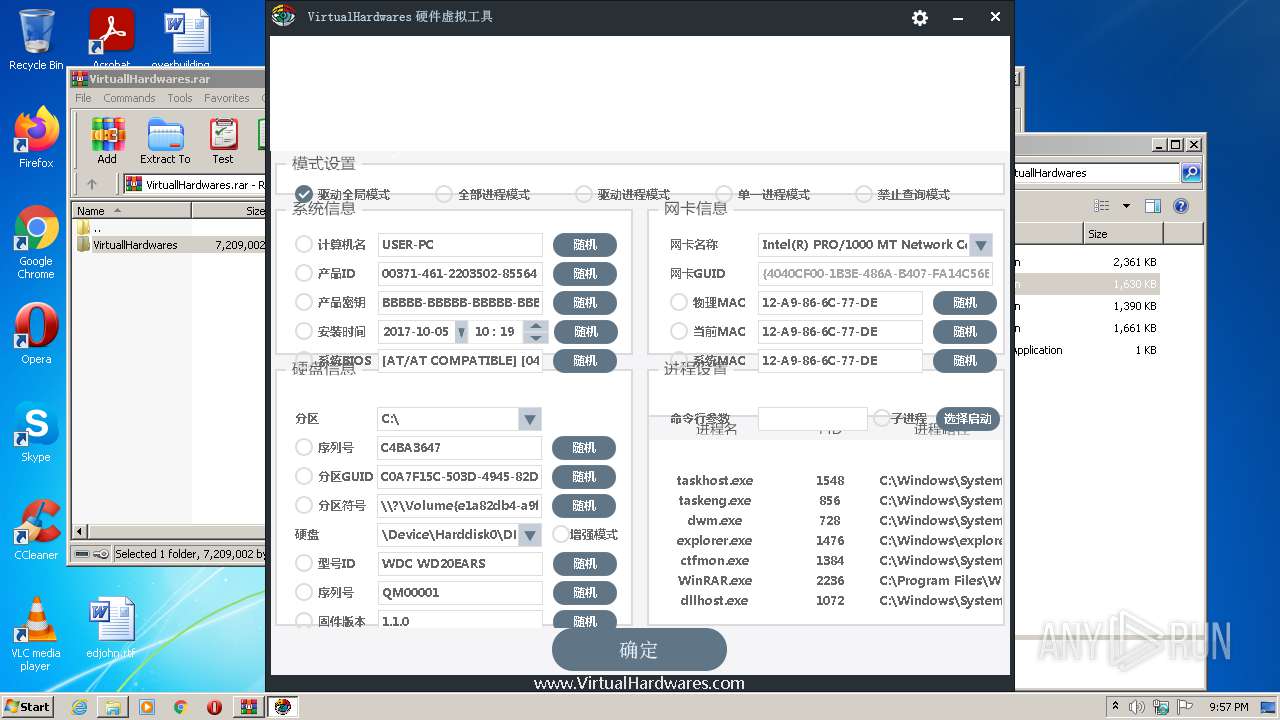Viewport: 1280px width, 720px height.
Task: Open Windows Explorer taskbar icon
Action: (113, 707)
